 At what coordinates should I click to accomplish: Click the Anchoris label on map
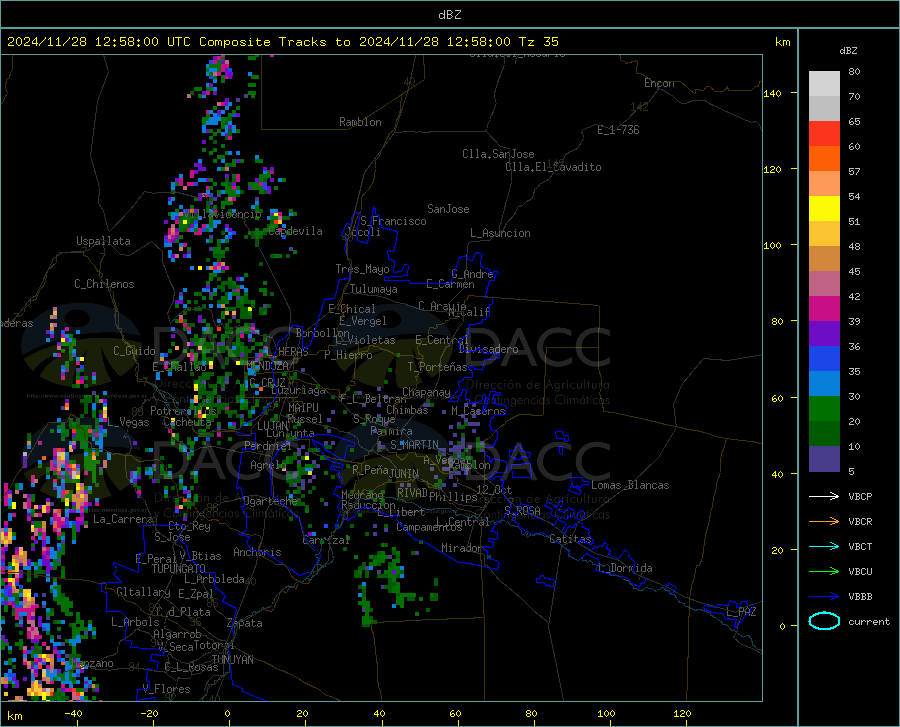click(x=257, y=553)
